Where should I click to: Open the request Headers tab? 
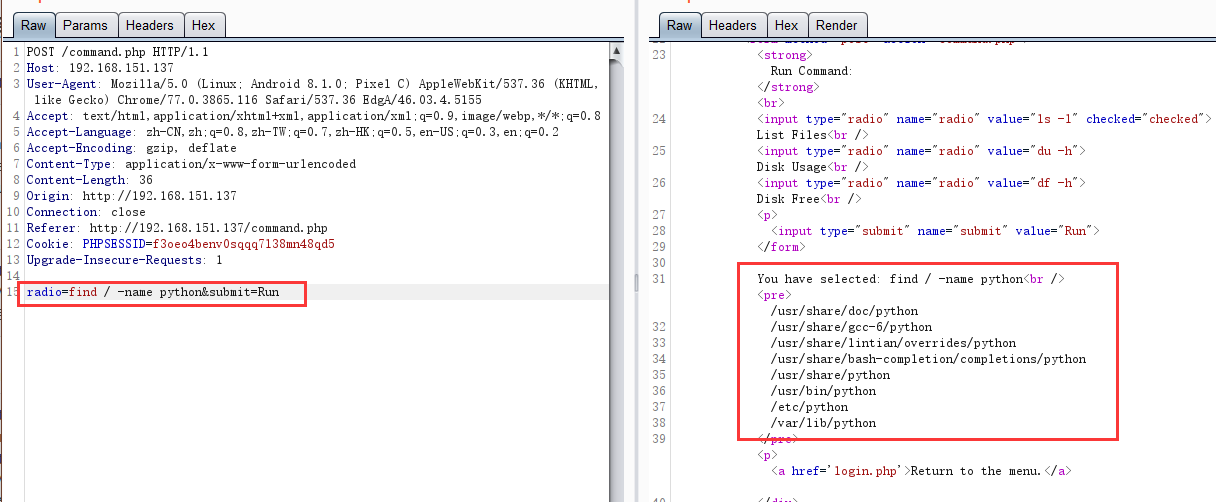(x=150, y=25)
